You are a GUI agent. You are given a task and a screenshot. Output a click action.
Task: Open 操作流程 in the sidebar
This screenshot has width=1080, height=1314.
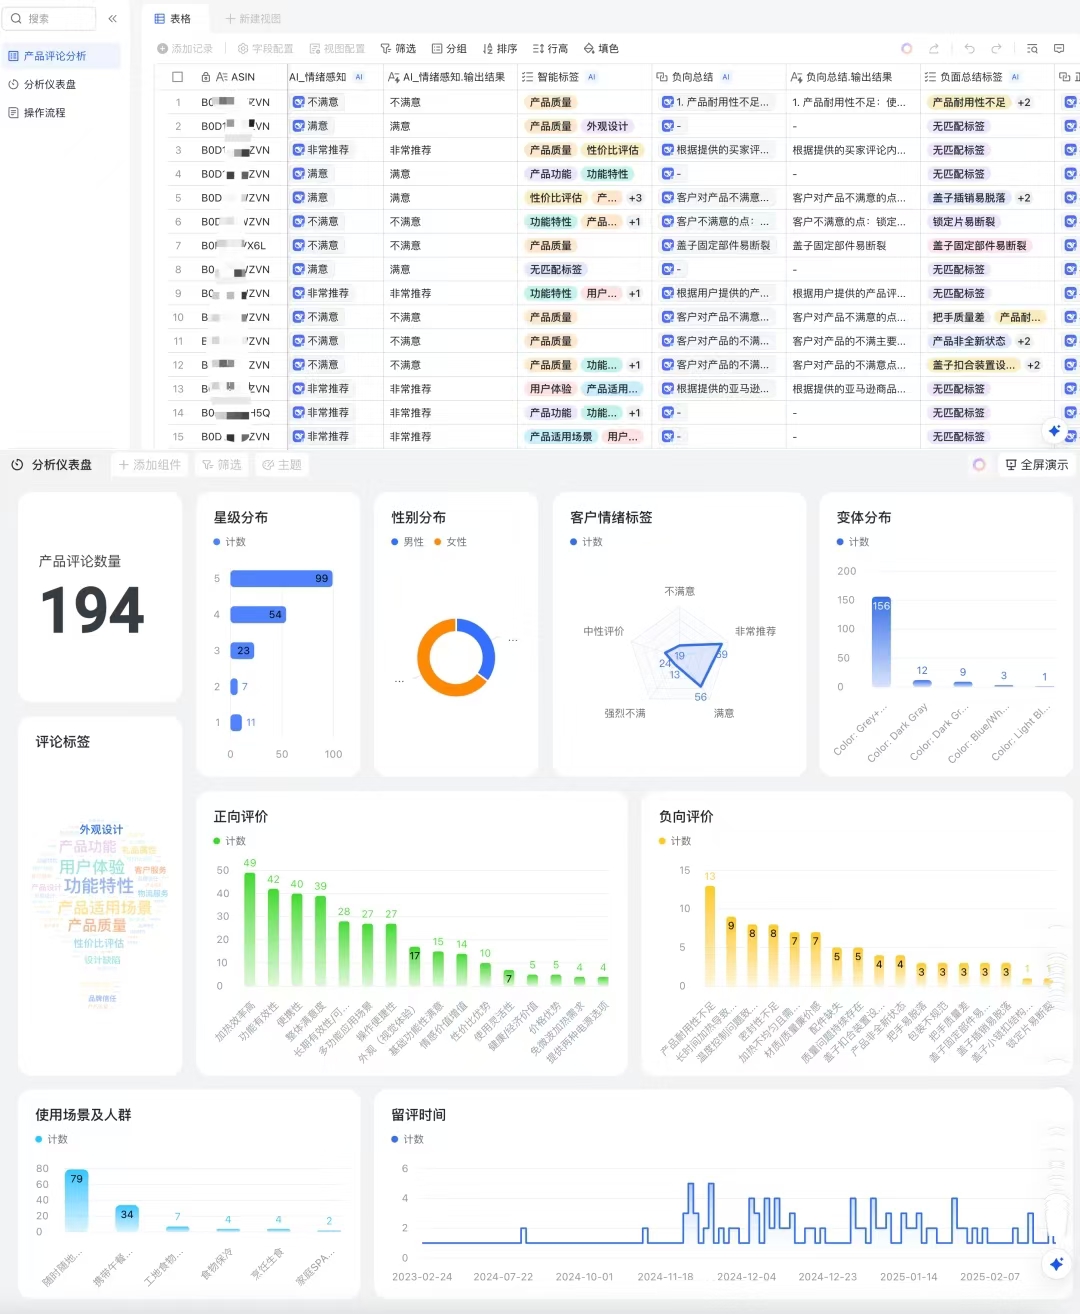point(44,113)
